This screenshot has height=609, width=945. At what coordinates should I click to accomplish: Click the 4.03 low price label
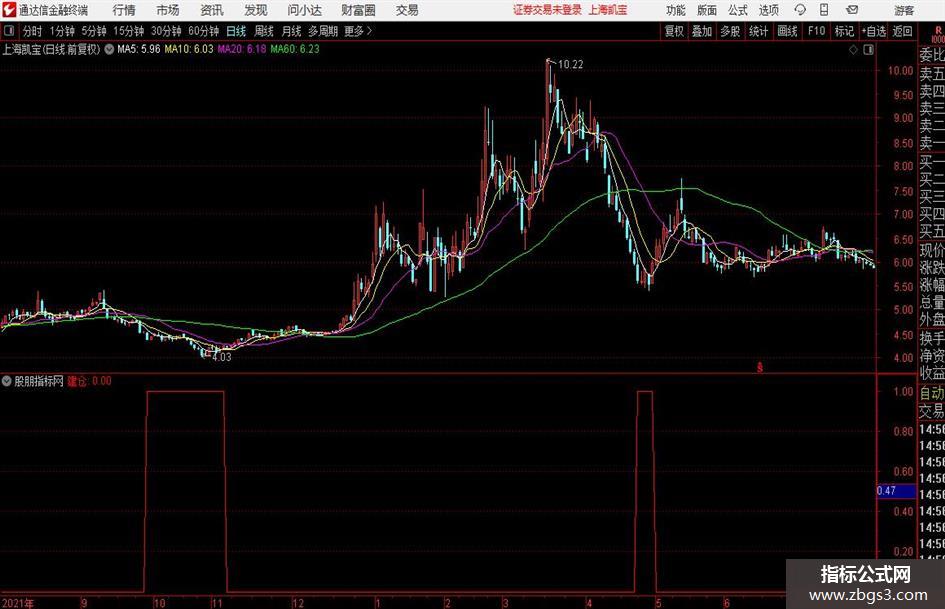(222, 357)
